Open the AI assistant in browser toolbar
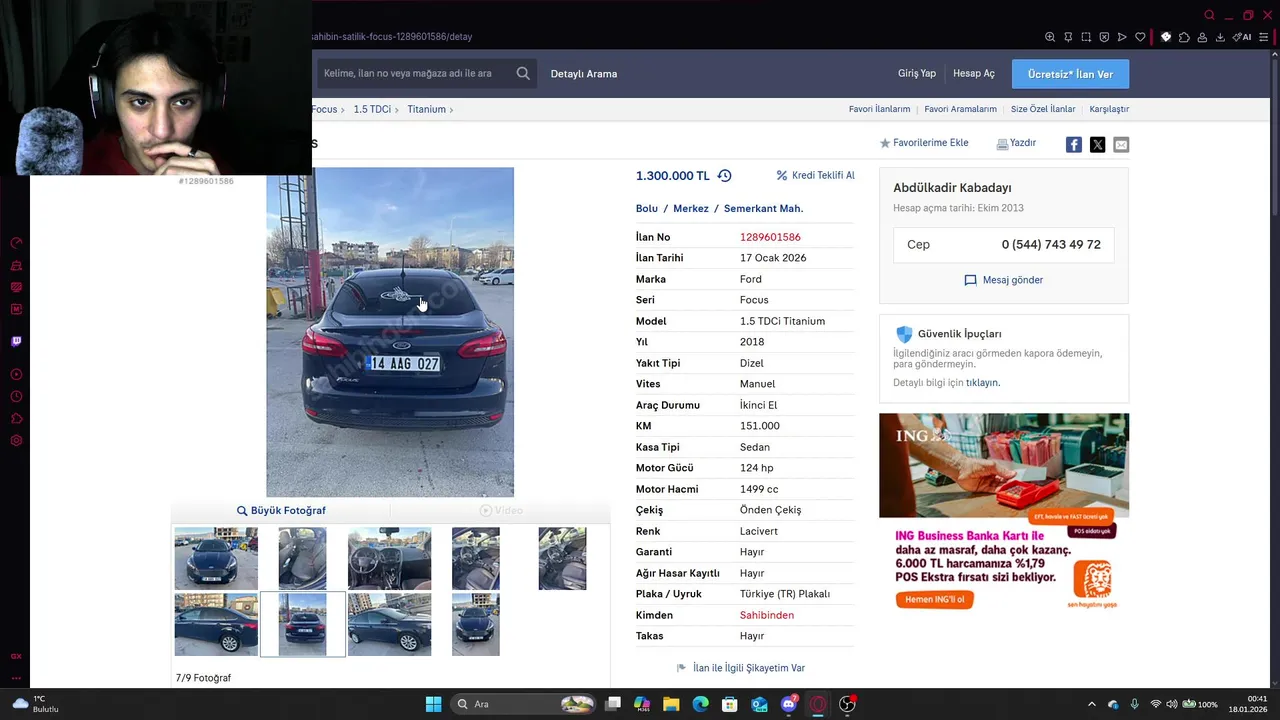This screenshot has width=1280, height=720. tap(1243, 37)
